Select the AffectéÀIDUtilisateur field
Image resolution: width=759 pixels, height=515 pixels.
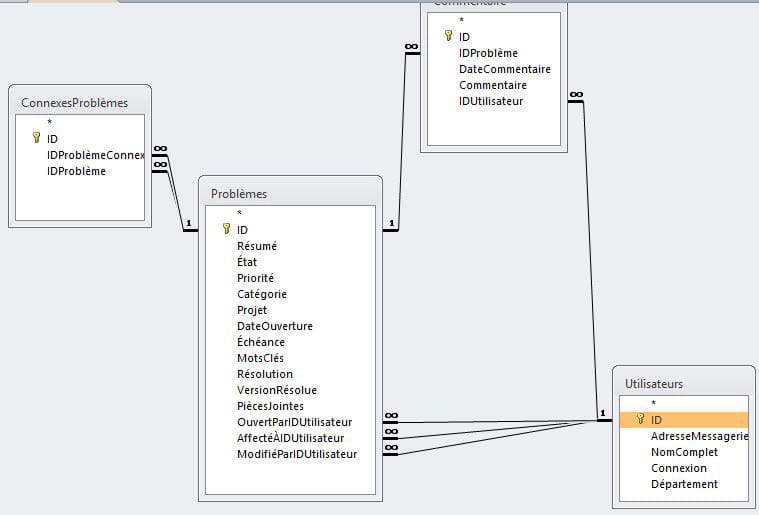[290, 438]
